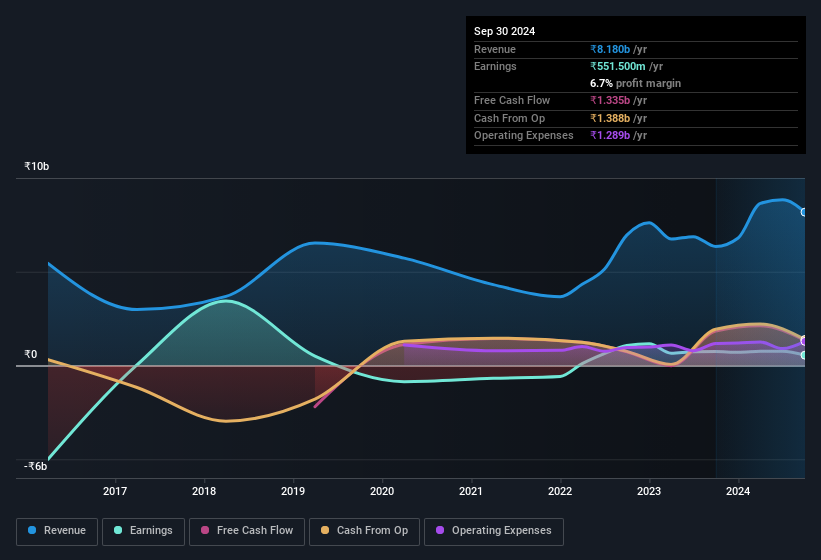
Task: Click the teal Earnings endpoint marker
Action: click(804, 355)
